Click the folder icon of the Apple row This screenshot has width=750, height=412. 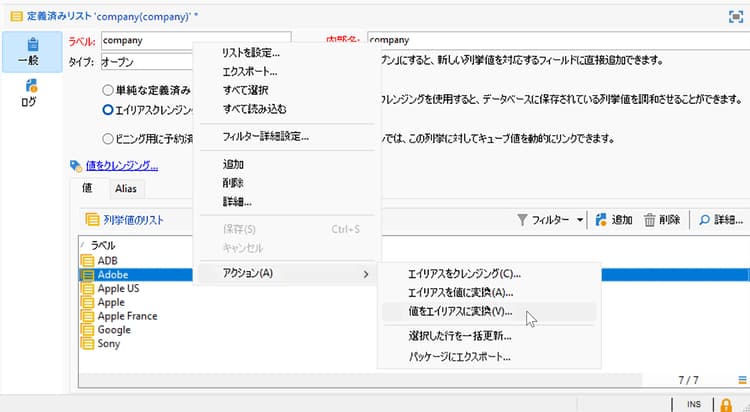(87, 302)
